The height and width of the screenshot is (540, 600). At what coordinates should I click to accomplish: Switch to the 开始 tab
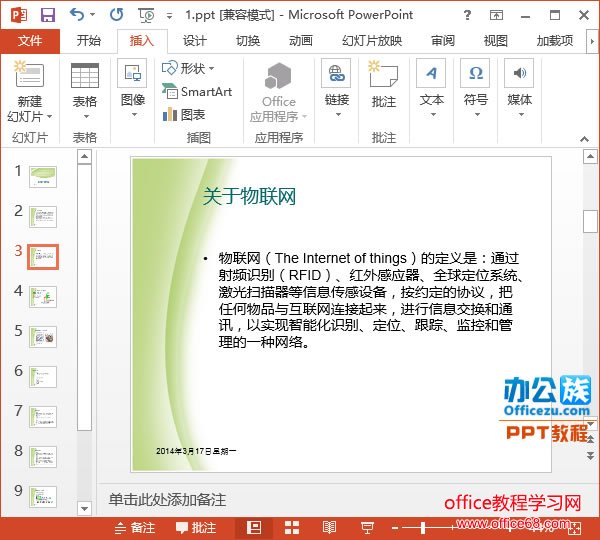pos(88,41)
